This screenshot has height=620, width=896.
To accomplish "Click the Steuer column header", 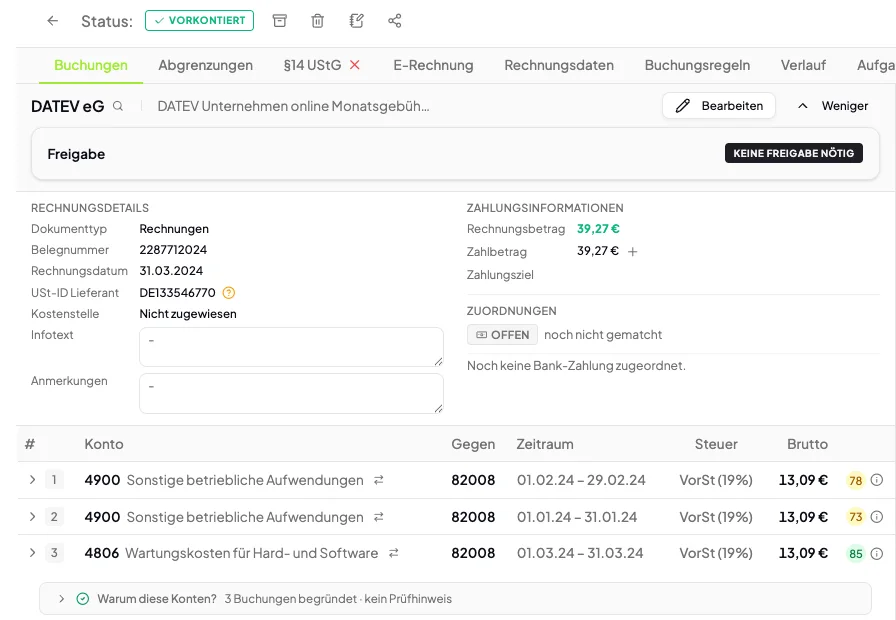I will point(716,445).
